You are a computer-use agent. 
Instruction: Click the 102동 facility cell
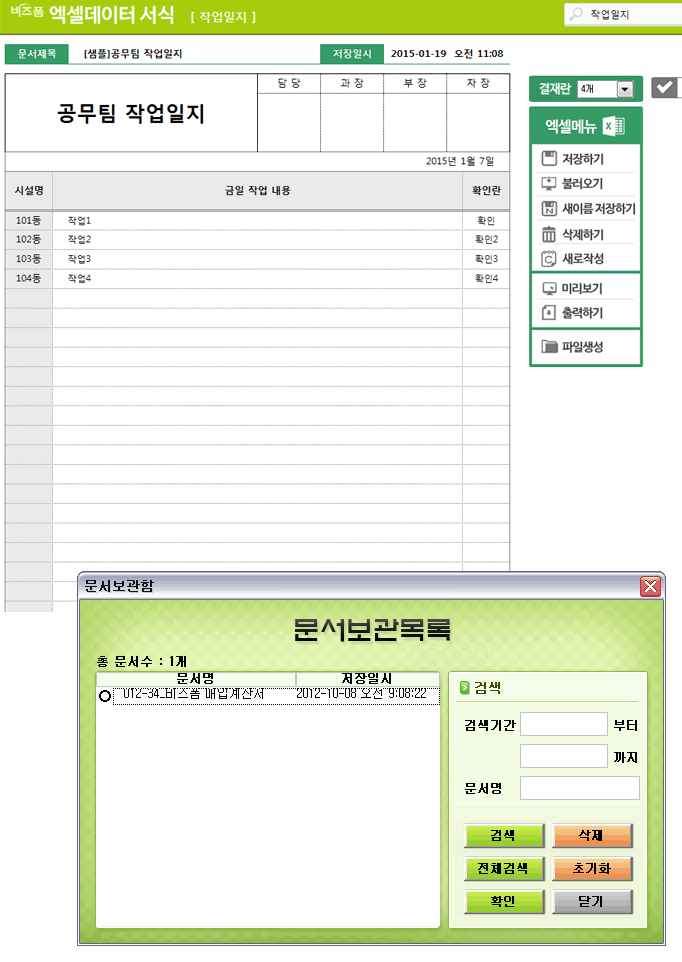point(28,239)
